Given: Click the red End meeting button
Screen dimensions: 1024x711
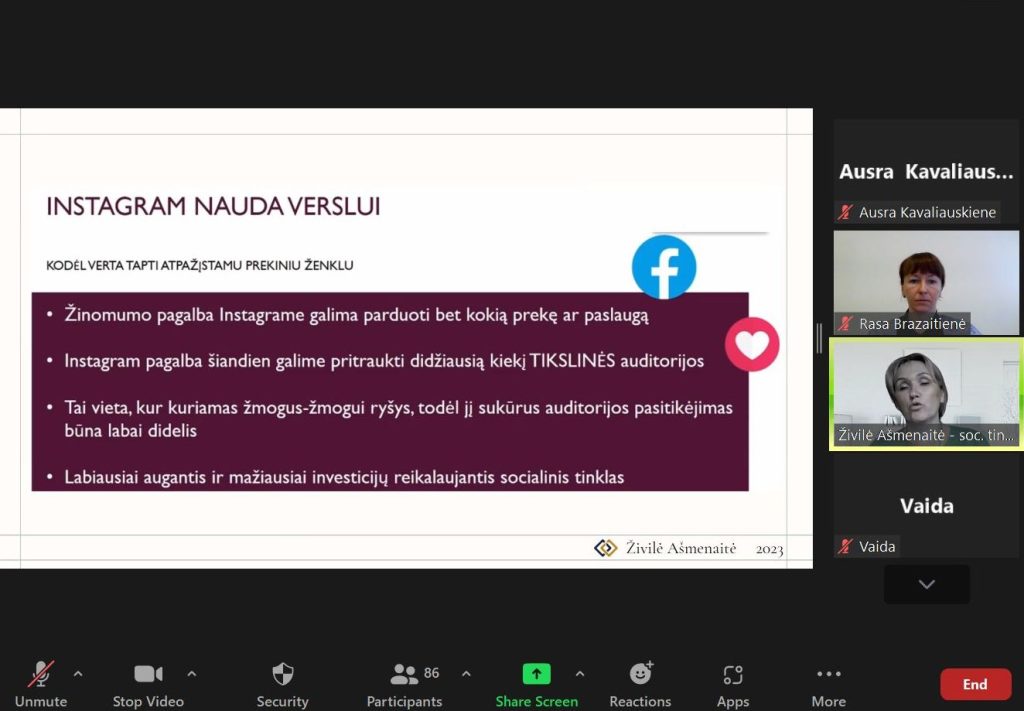Looking at the screenshot, I should pos(975,684).
